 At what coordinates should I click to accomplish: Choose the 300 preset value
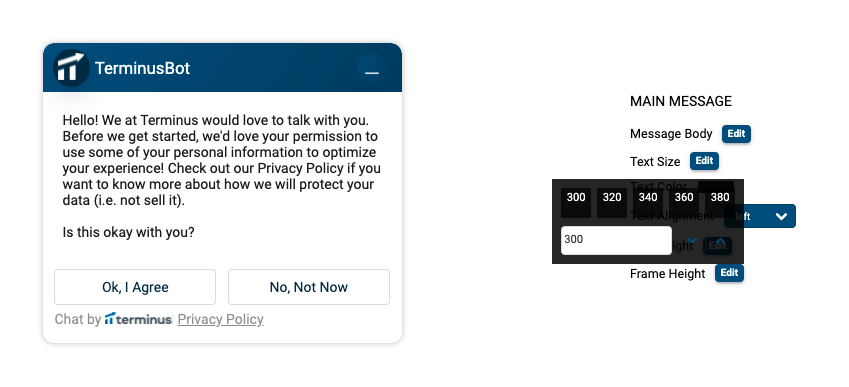click(x=576, y=202)
